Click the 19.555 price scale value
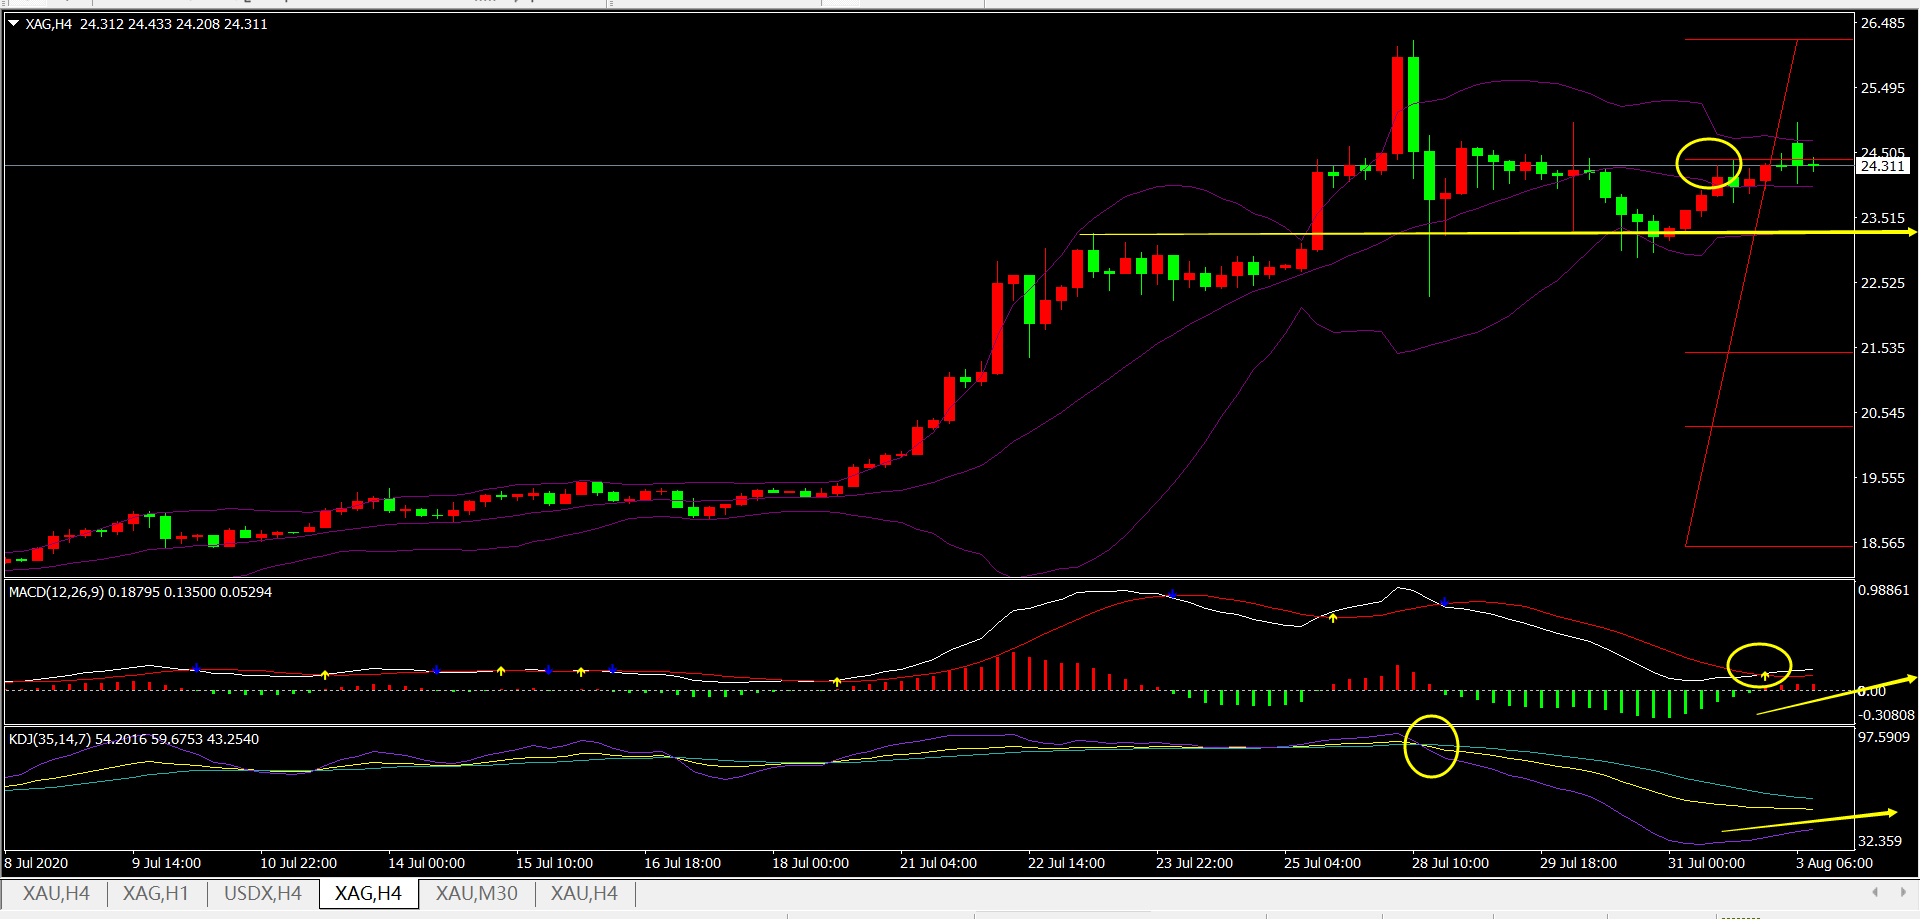Image resolution: width=1920 pixels, height=919 pixels. click(1882, 478)
